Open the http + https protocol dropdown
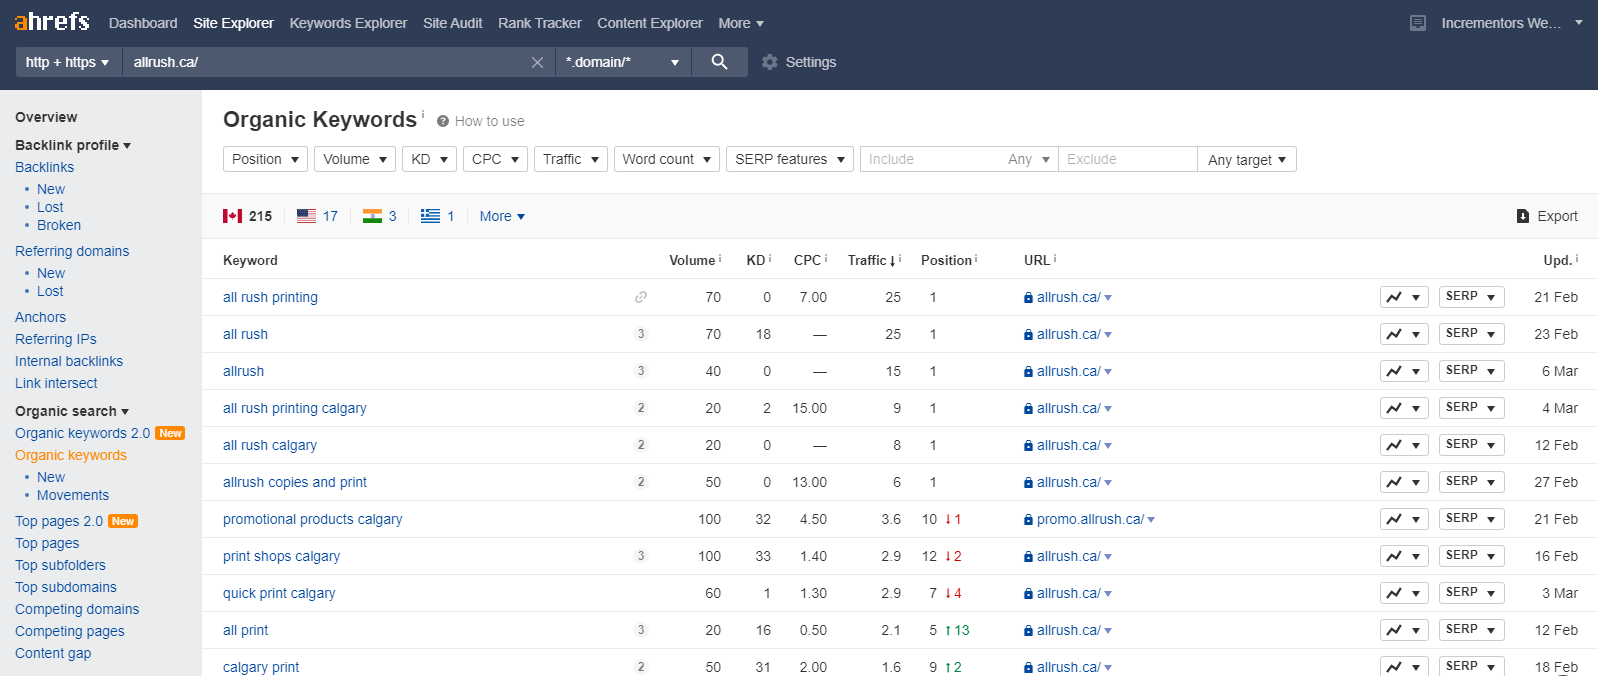Viewport: 1598px width, 676px height. (x=68, y=62)
